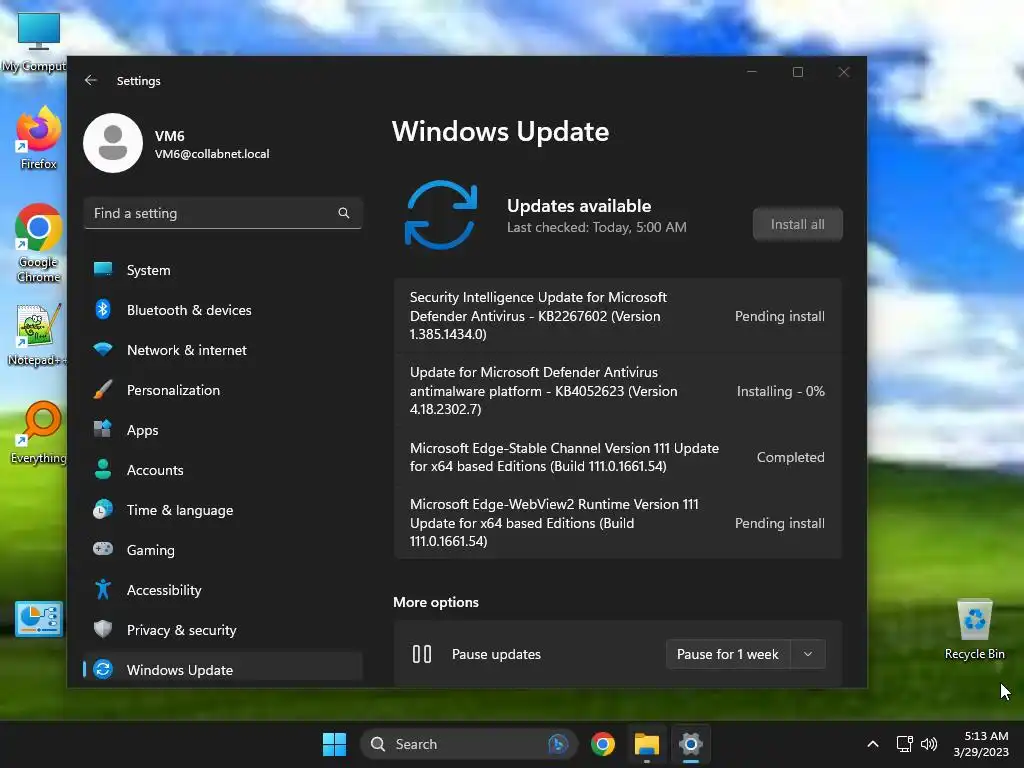
Task: Click the Bluetooth icon in sidebar
Action: [103, 310]
